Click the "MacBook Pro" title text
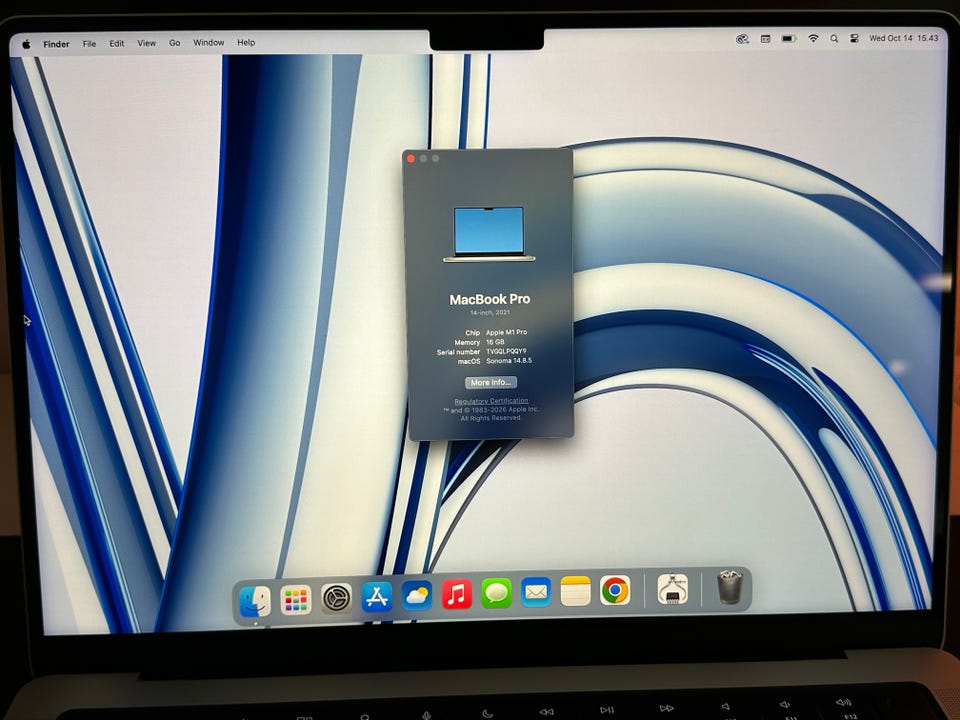The image size is (960, 720). pyautogui.click(x=490, y=299)
